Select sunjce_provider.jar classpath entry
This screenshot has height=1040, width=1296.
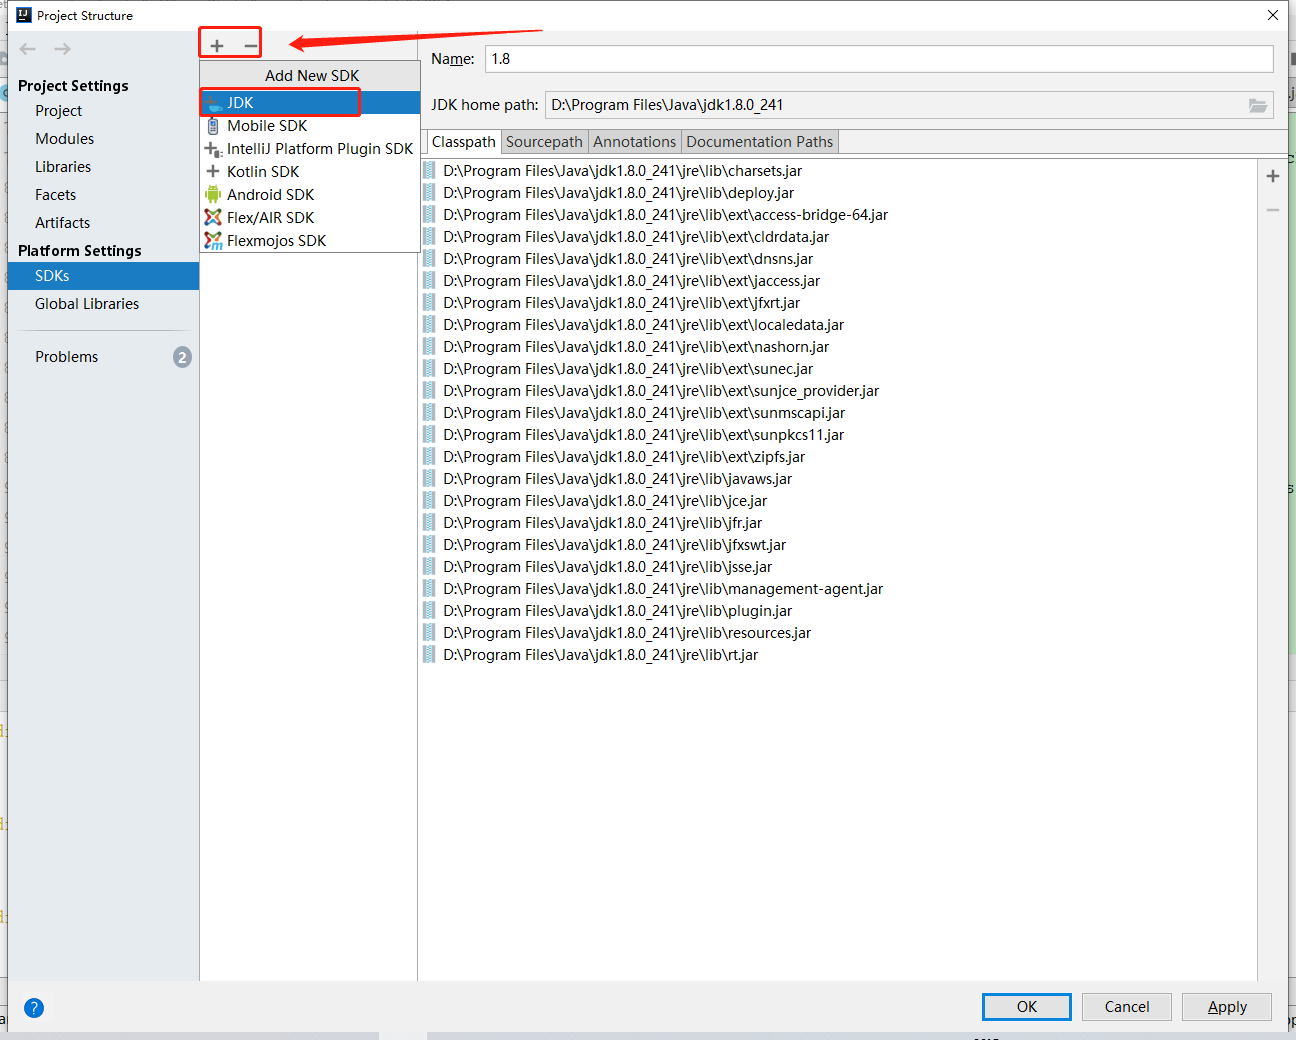click(x=838, y=391)
